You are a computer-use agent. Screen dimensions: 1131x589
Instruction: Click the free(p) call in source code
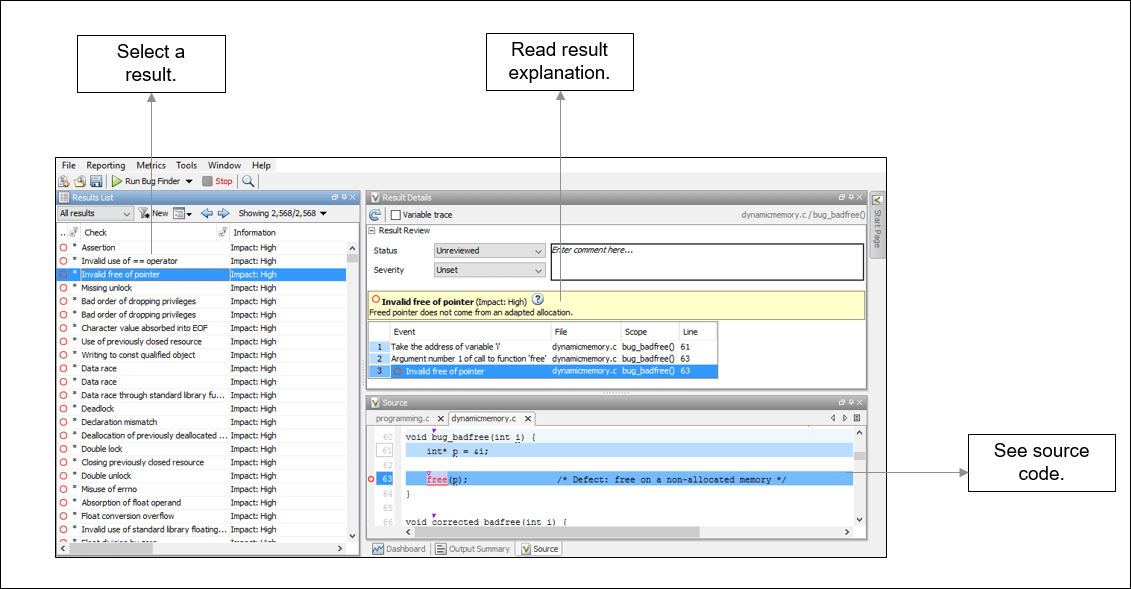tap(446, 479)
